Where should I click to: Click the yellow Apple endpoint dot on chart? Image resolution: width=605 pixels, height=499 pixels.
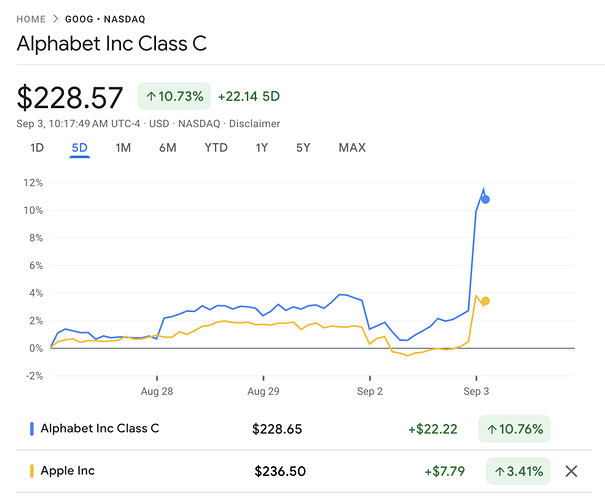tap(485, 301)
